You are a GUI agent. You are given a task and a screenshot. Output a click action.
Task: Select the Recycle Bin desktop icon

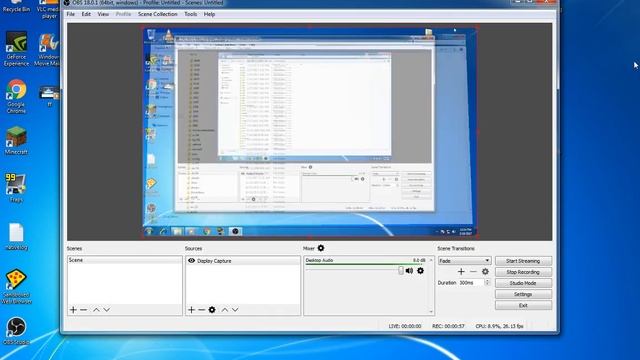tap(16, 7)
